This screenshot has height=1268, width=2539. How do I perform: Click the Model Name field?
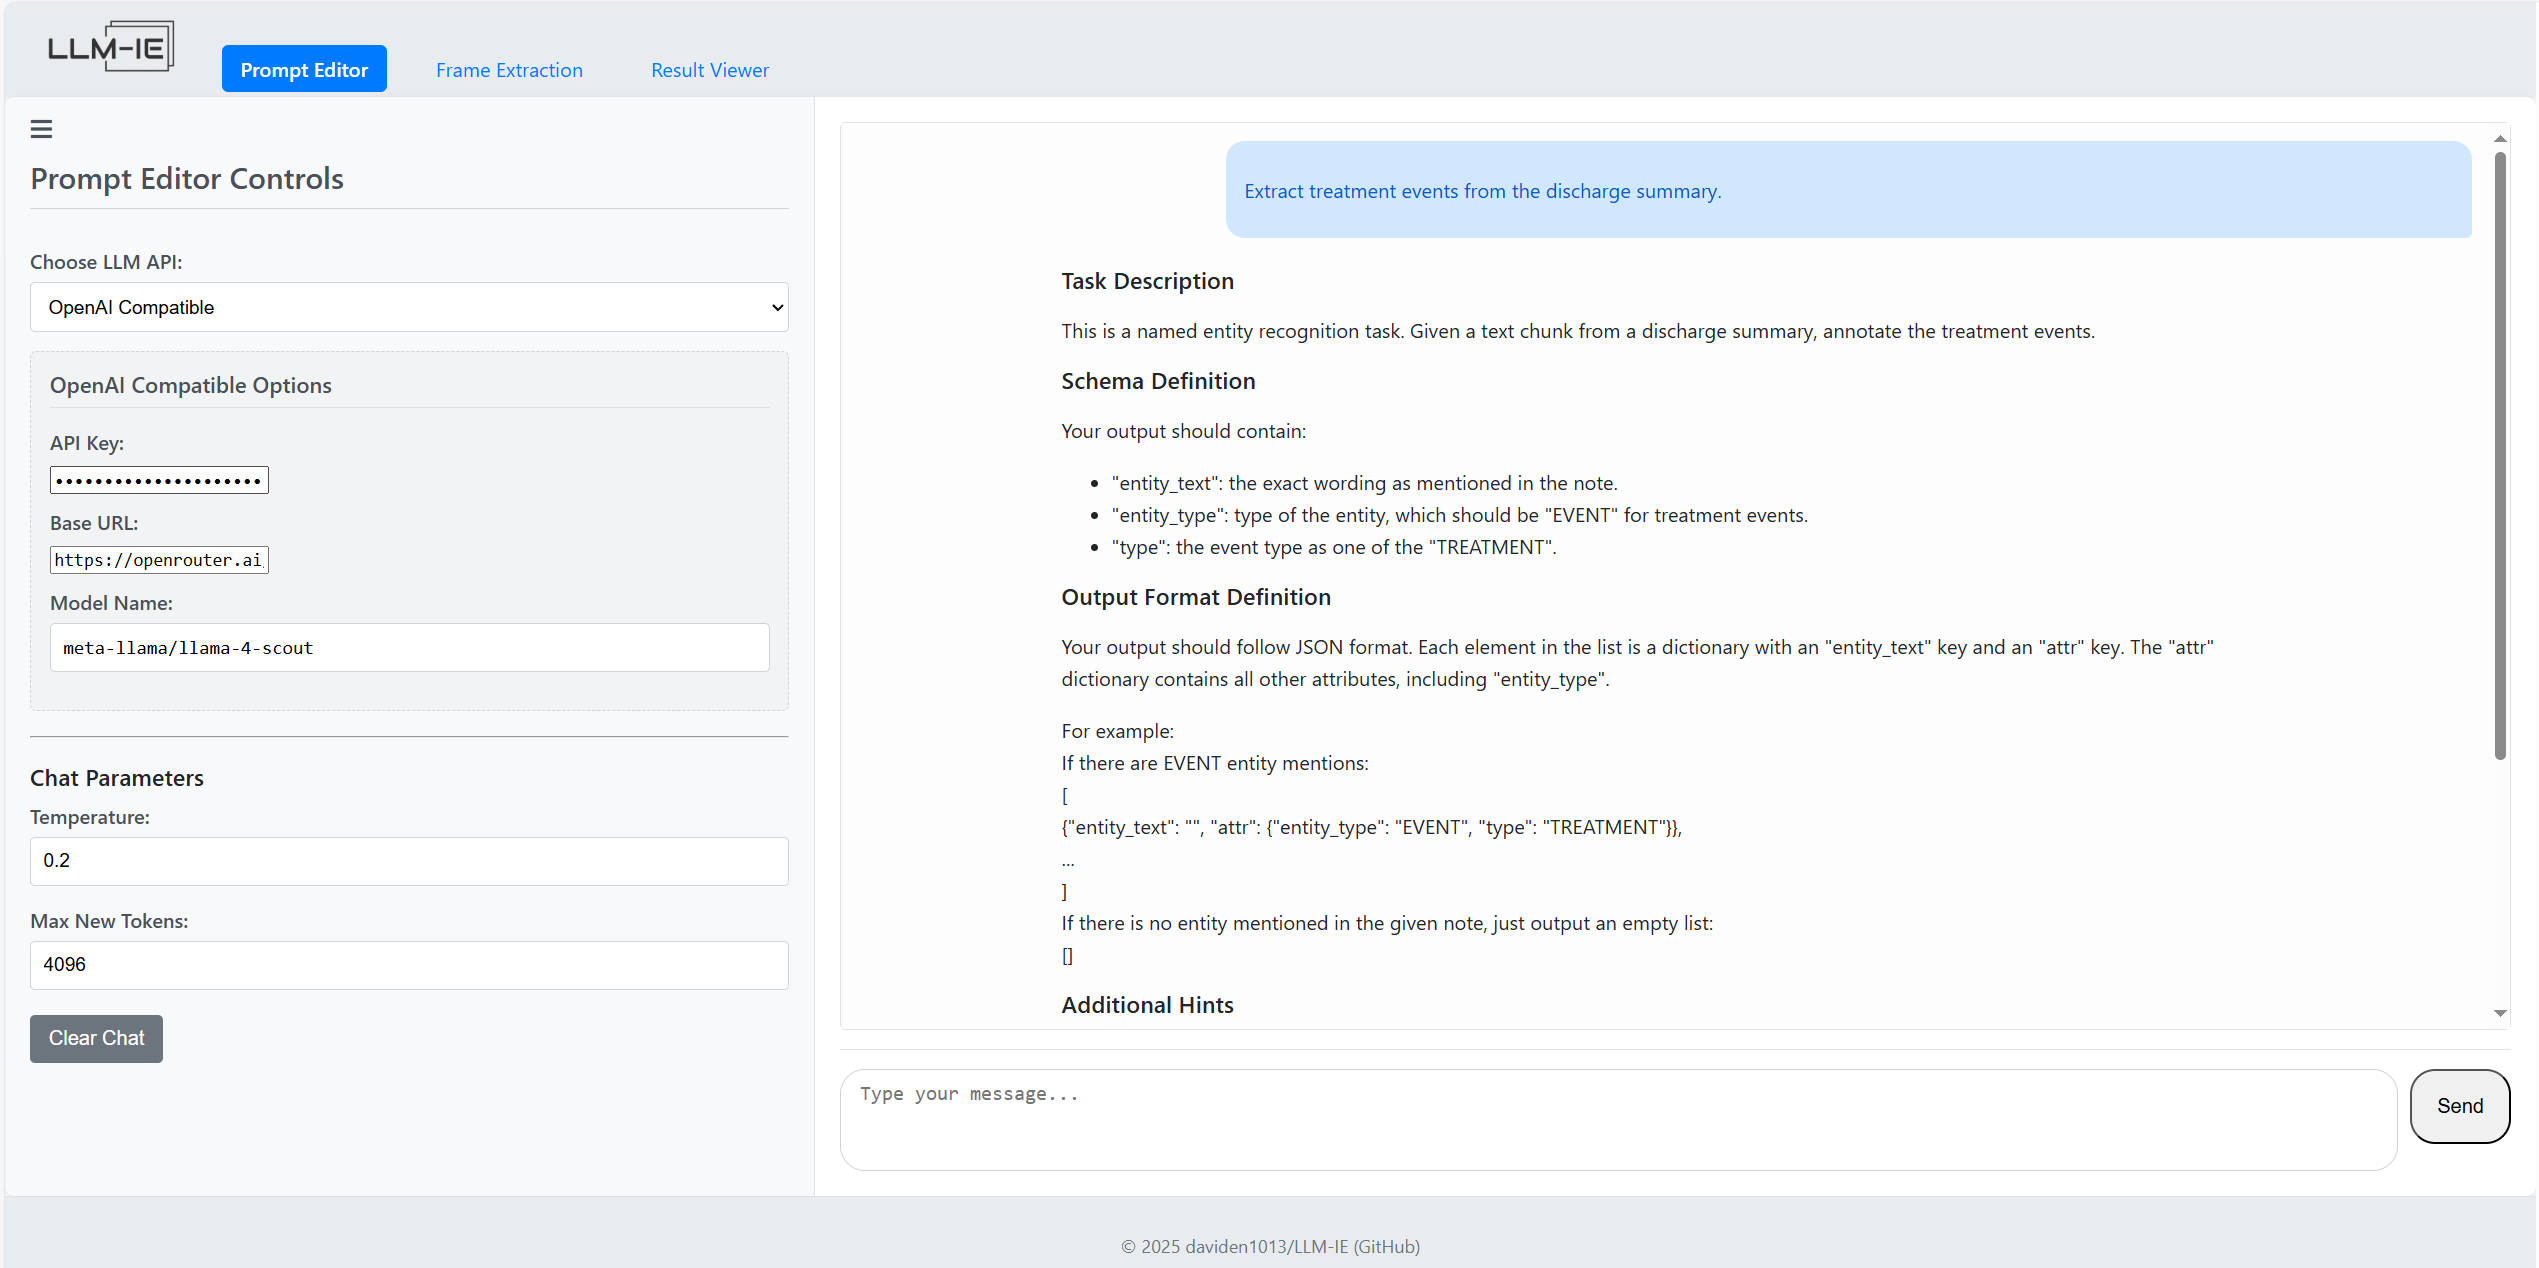click(x=408, y=647)
